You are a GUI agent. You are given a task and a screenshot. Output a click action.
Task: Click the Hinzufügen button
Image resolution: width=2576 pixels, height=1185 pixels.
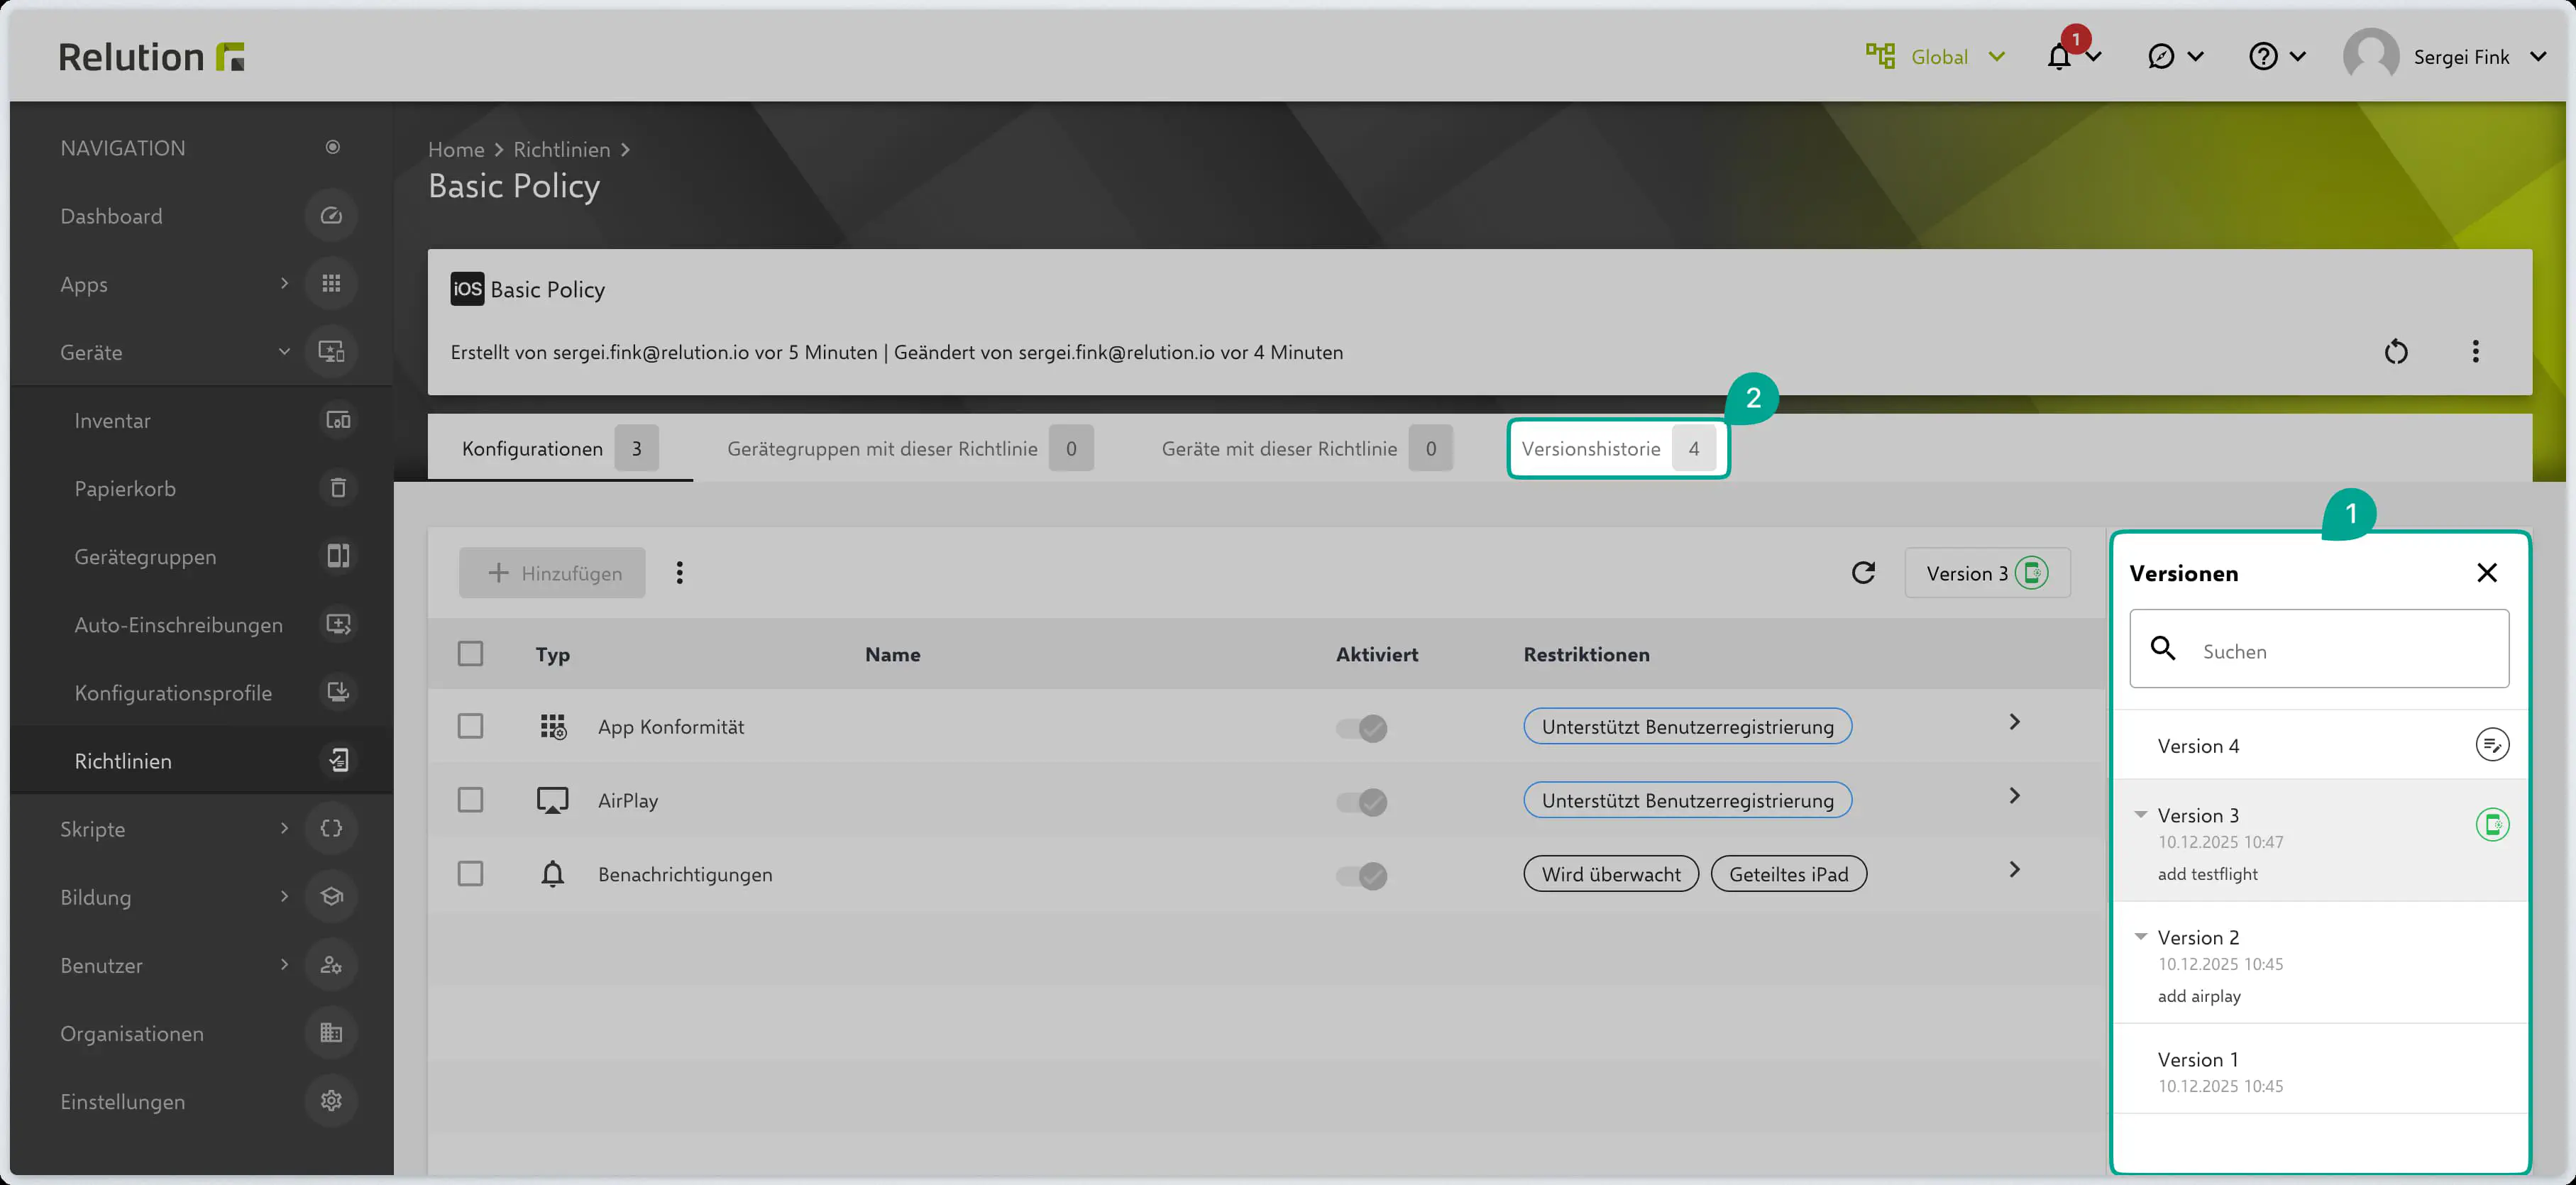pyautogui.click(x=552, y=573)
